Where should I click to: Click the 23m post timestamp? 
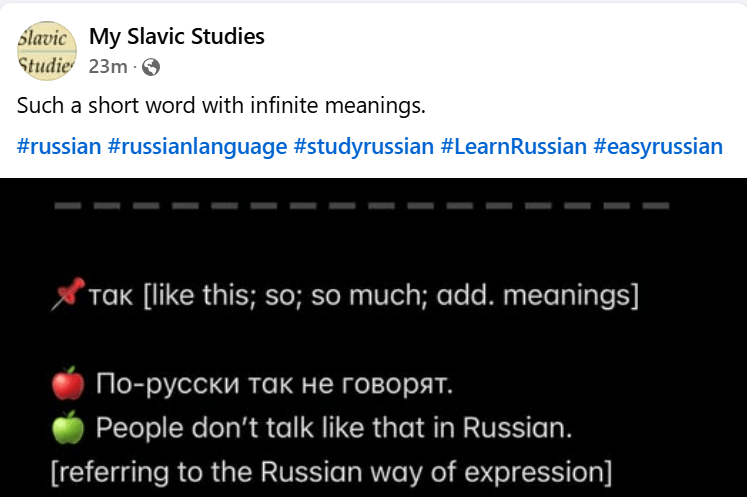107,67
